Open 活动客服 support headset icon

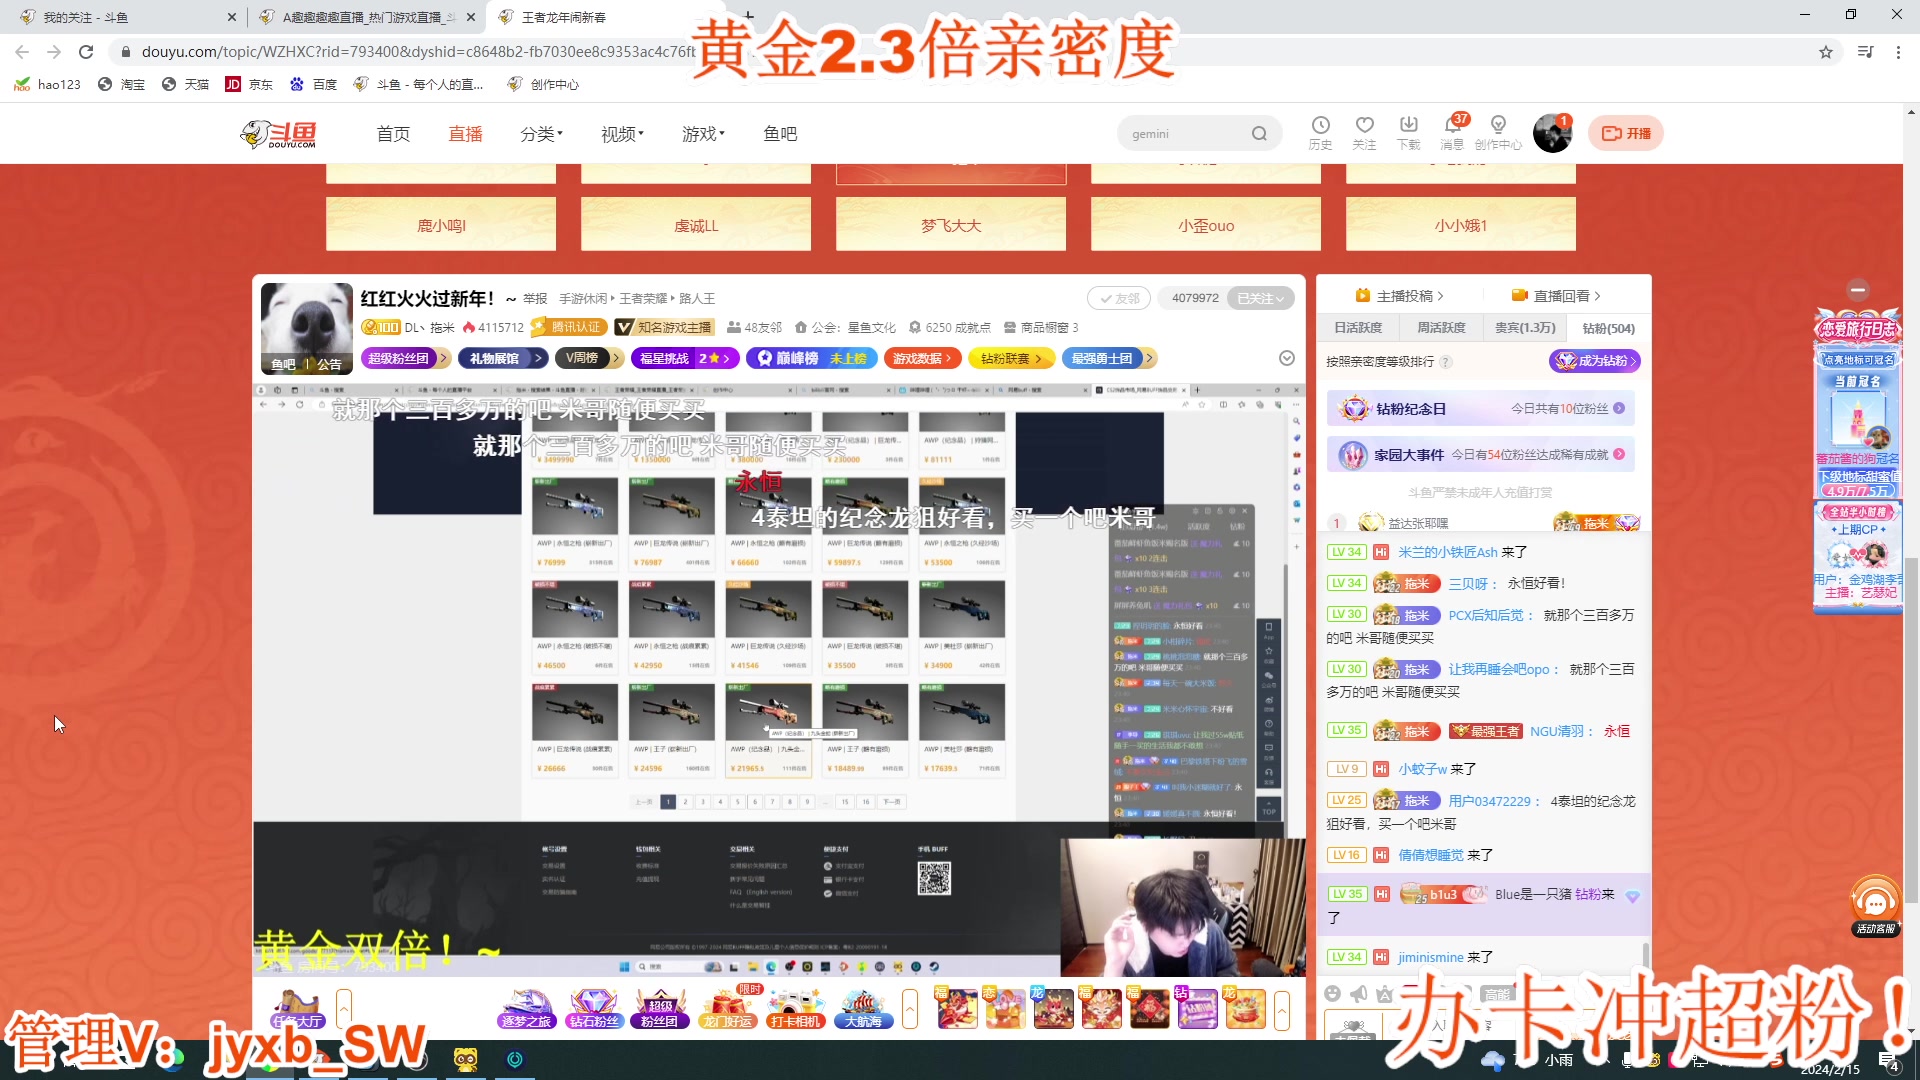tap(1875, 906)
